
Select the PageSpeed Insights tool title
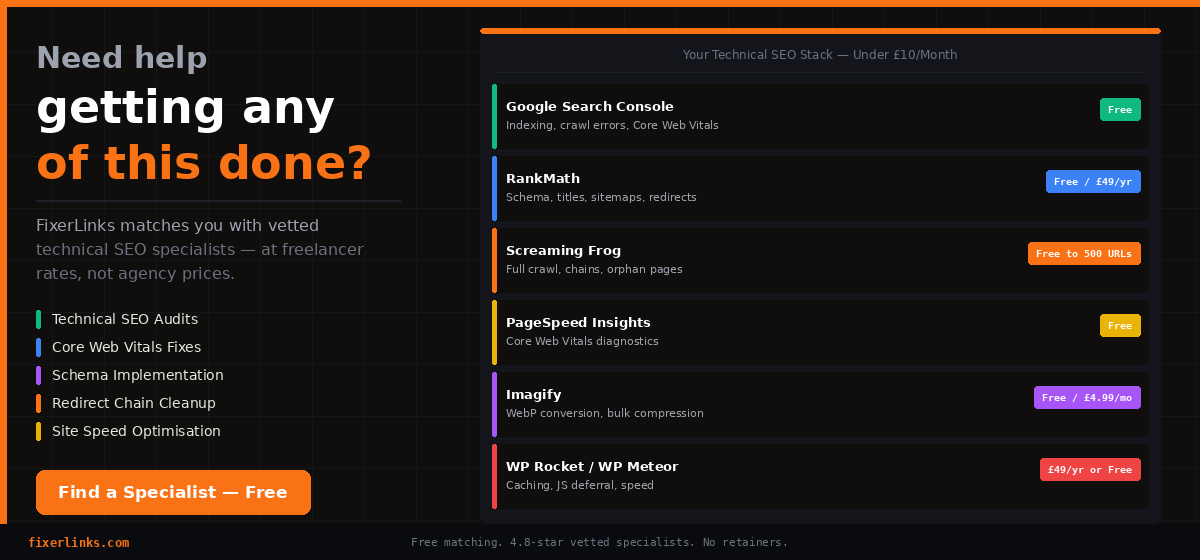[x=578, y=323]
